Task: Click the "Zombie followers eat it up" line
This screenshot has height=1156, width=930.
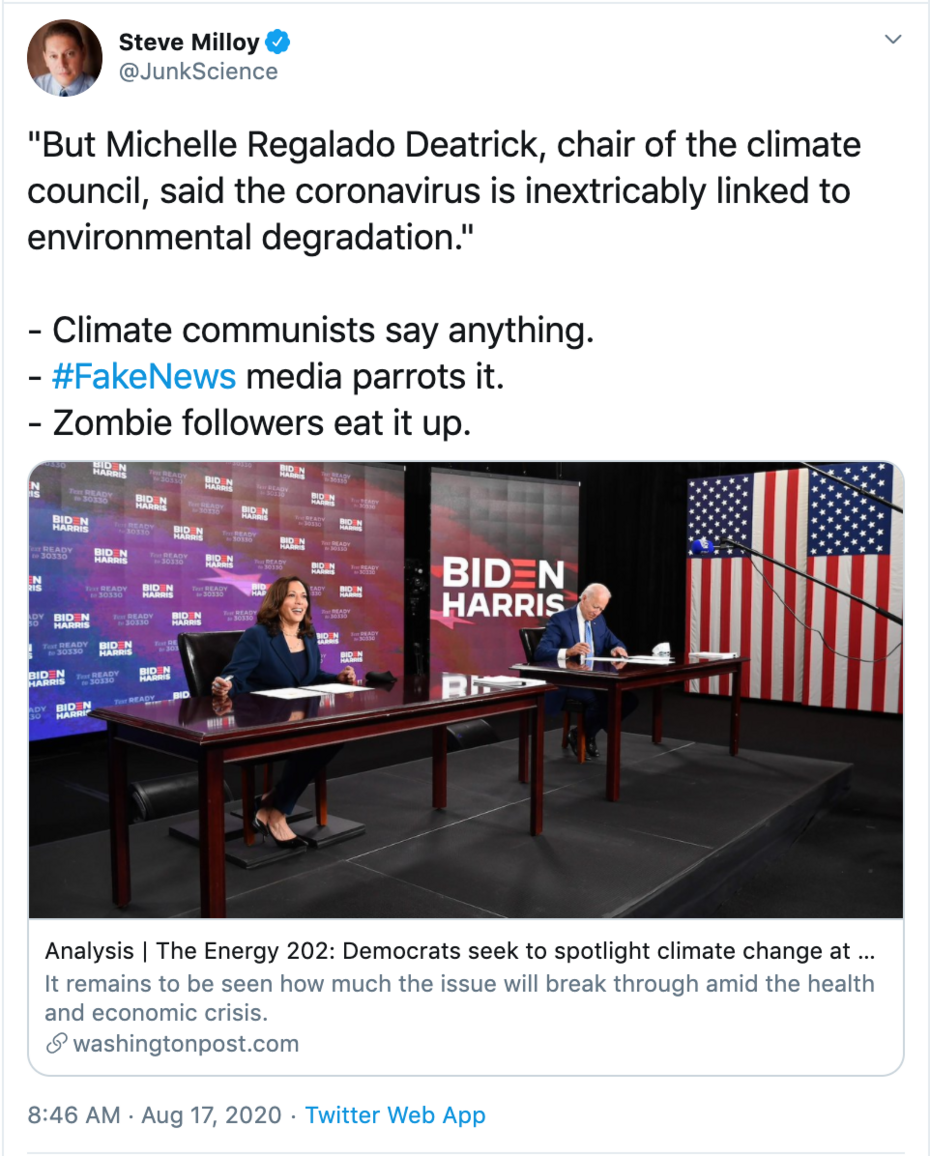Action: [x=248, y=422]
